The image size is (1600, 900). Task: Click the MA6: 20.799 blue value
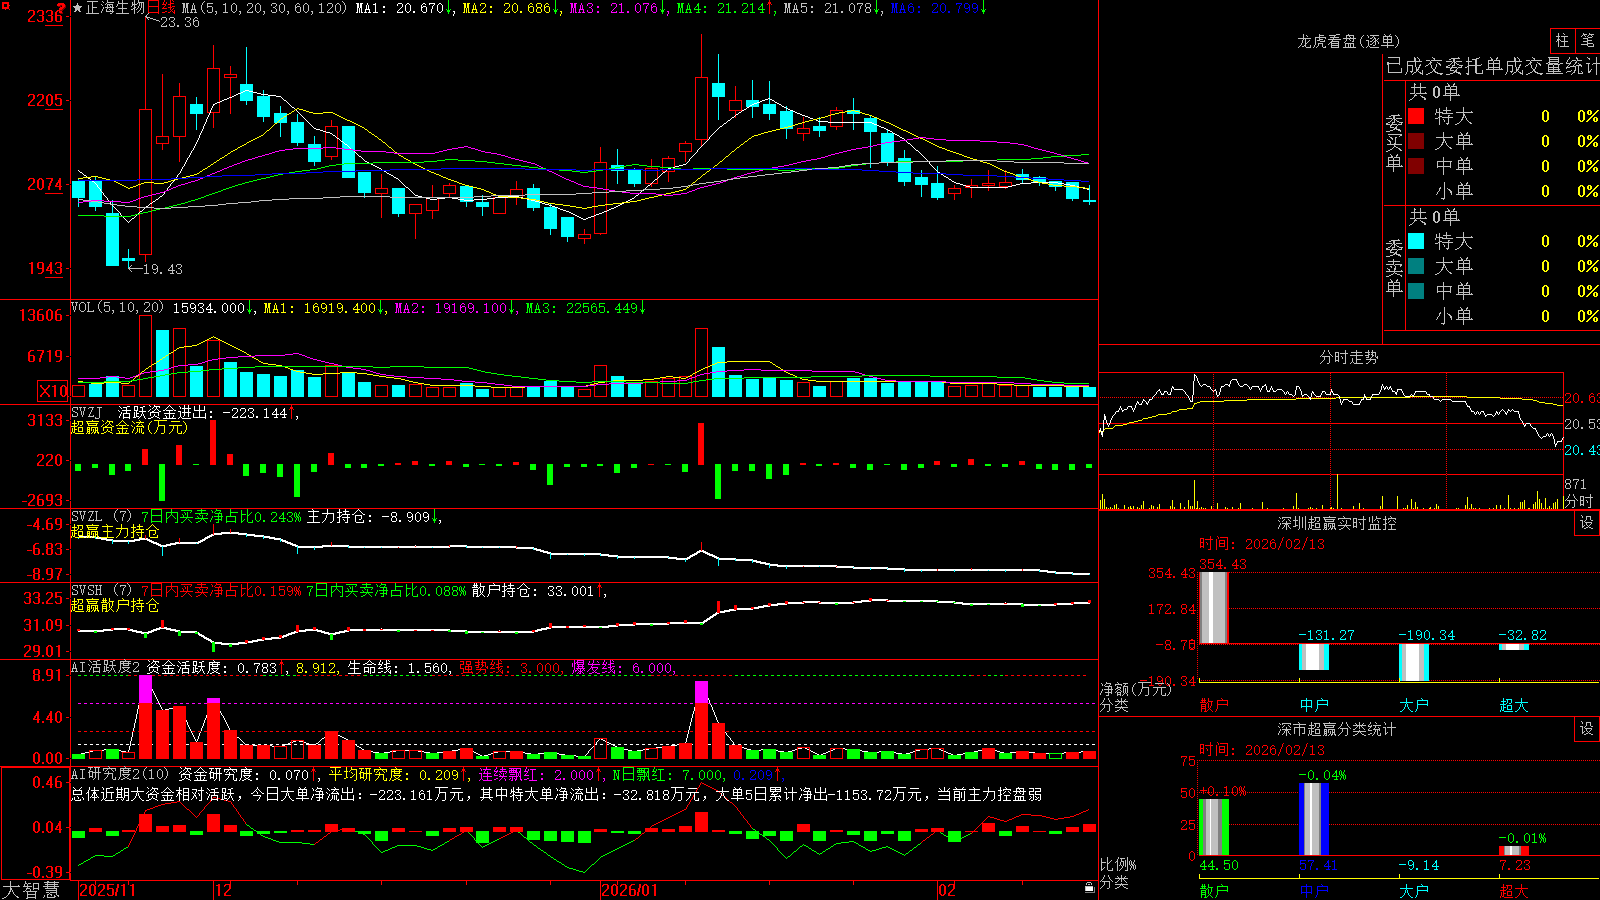click(938, 8)
